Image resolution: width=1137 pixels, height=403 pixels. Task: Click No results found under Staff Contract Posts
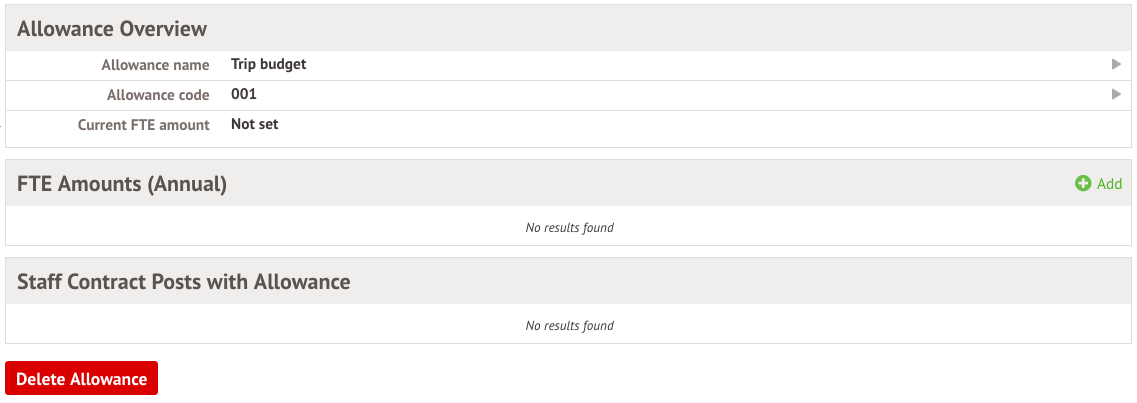pos(569,326)
